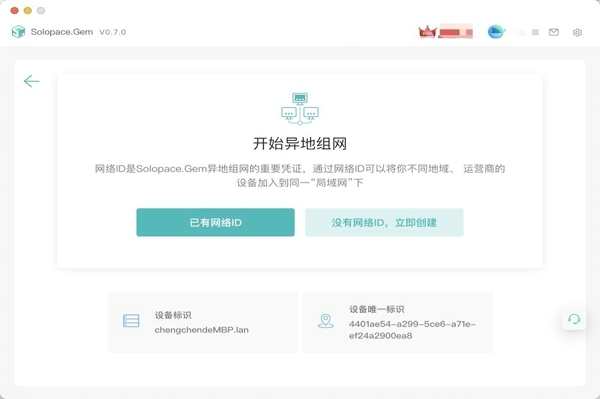This screenshot has width=600, height=399.
Task: Click the device identifier server icon
Action: point(131,321)
